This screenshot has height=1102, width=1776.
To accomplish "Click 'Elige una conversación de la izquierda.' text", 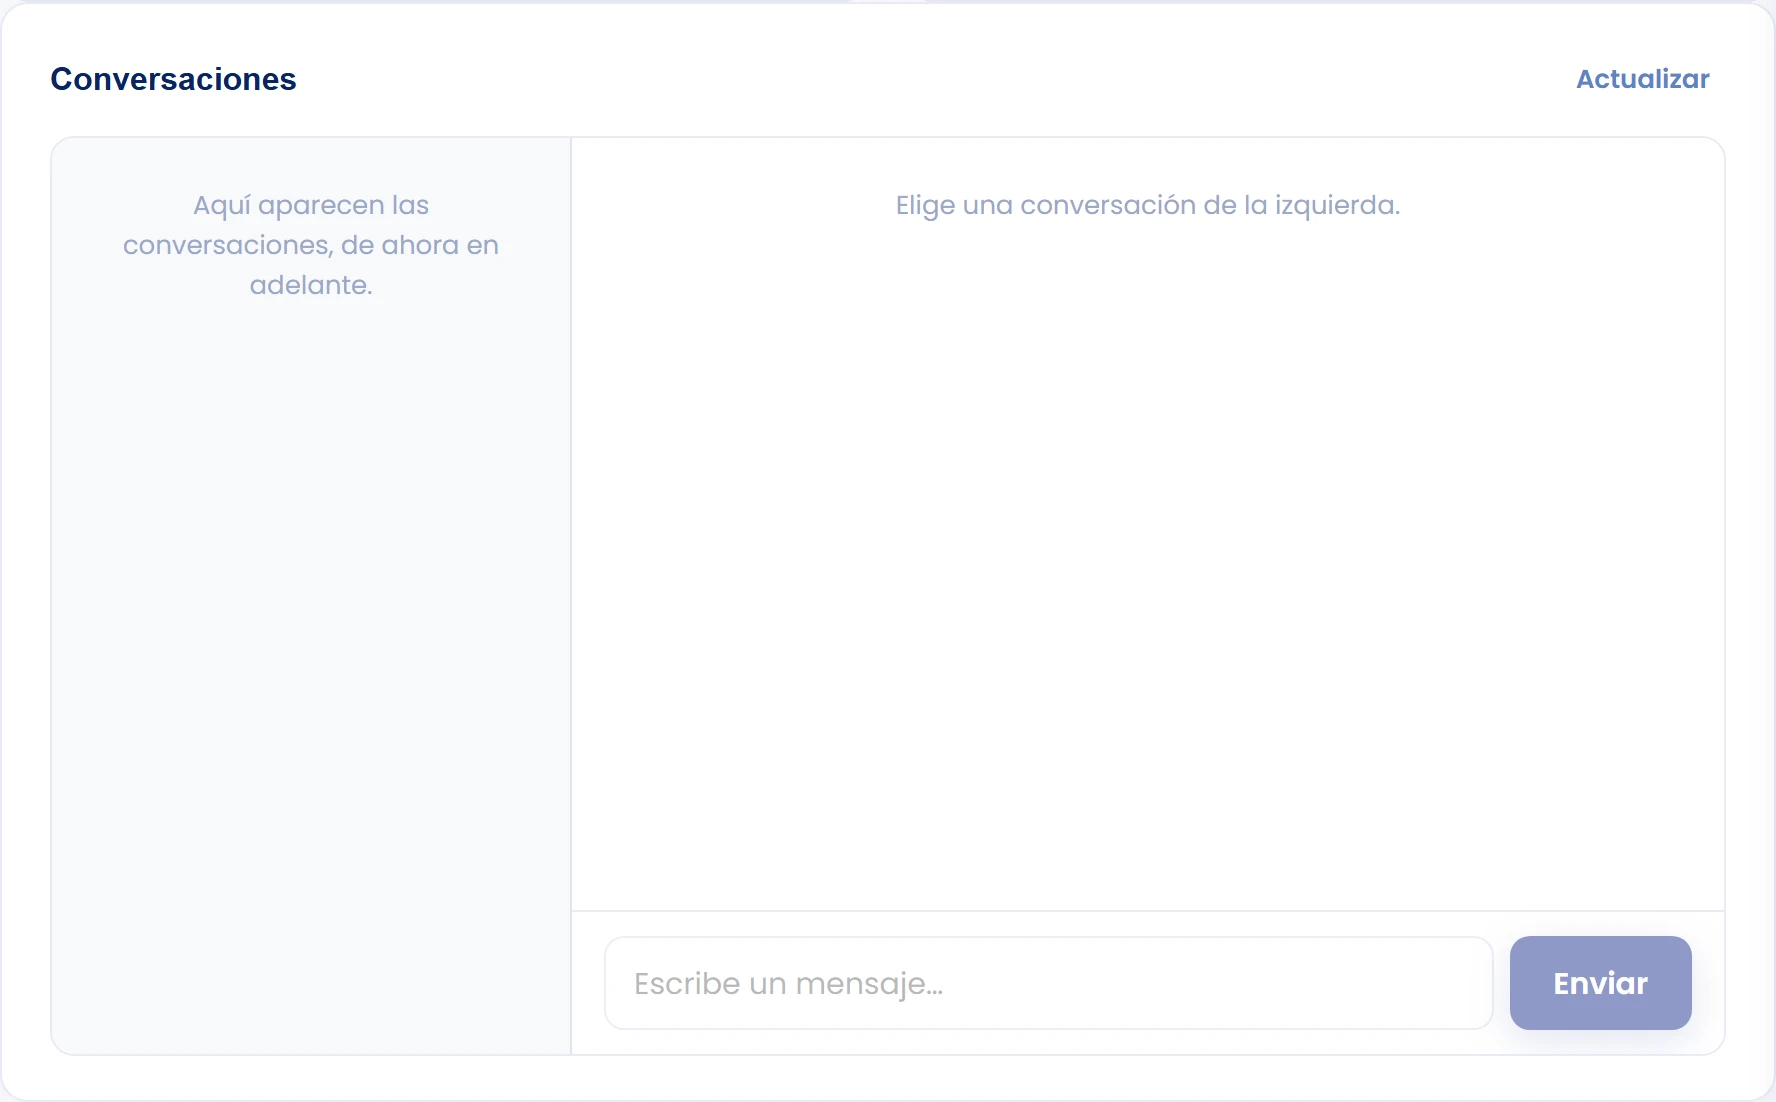I will (1147, 205).
